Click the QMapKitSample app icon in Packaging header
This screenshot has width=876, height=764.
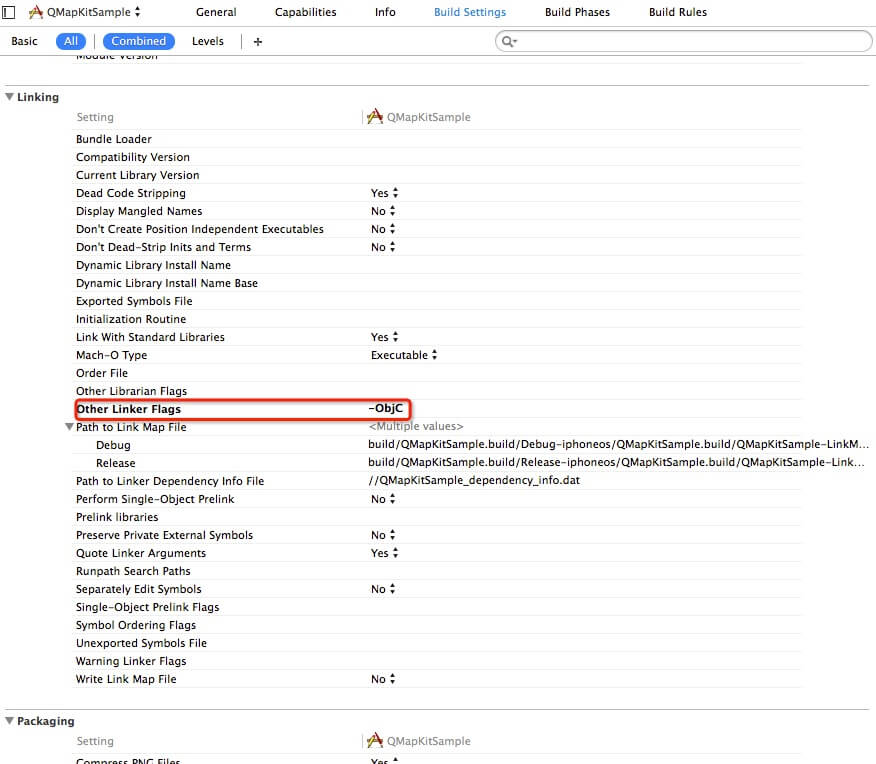[374, 741]
